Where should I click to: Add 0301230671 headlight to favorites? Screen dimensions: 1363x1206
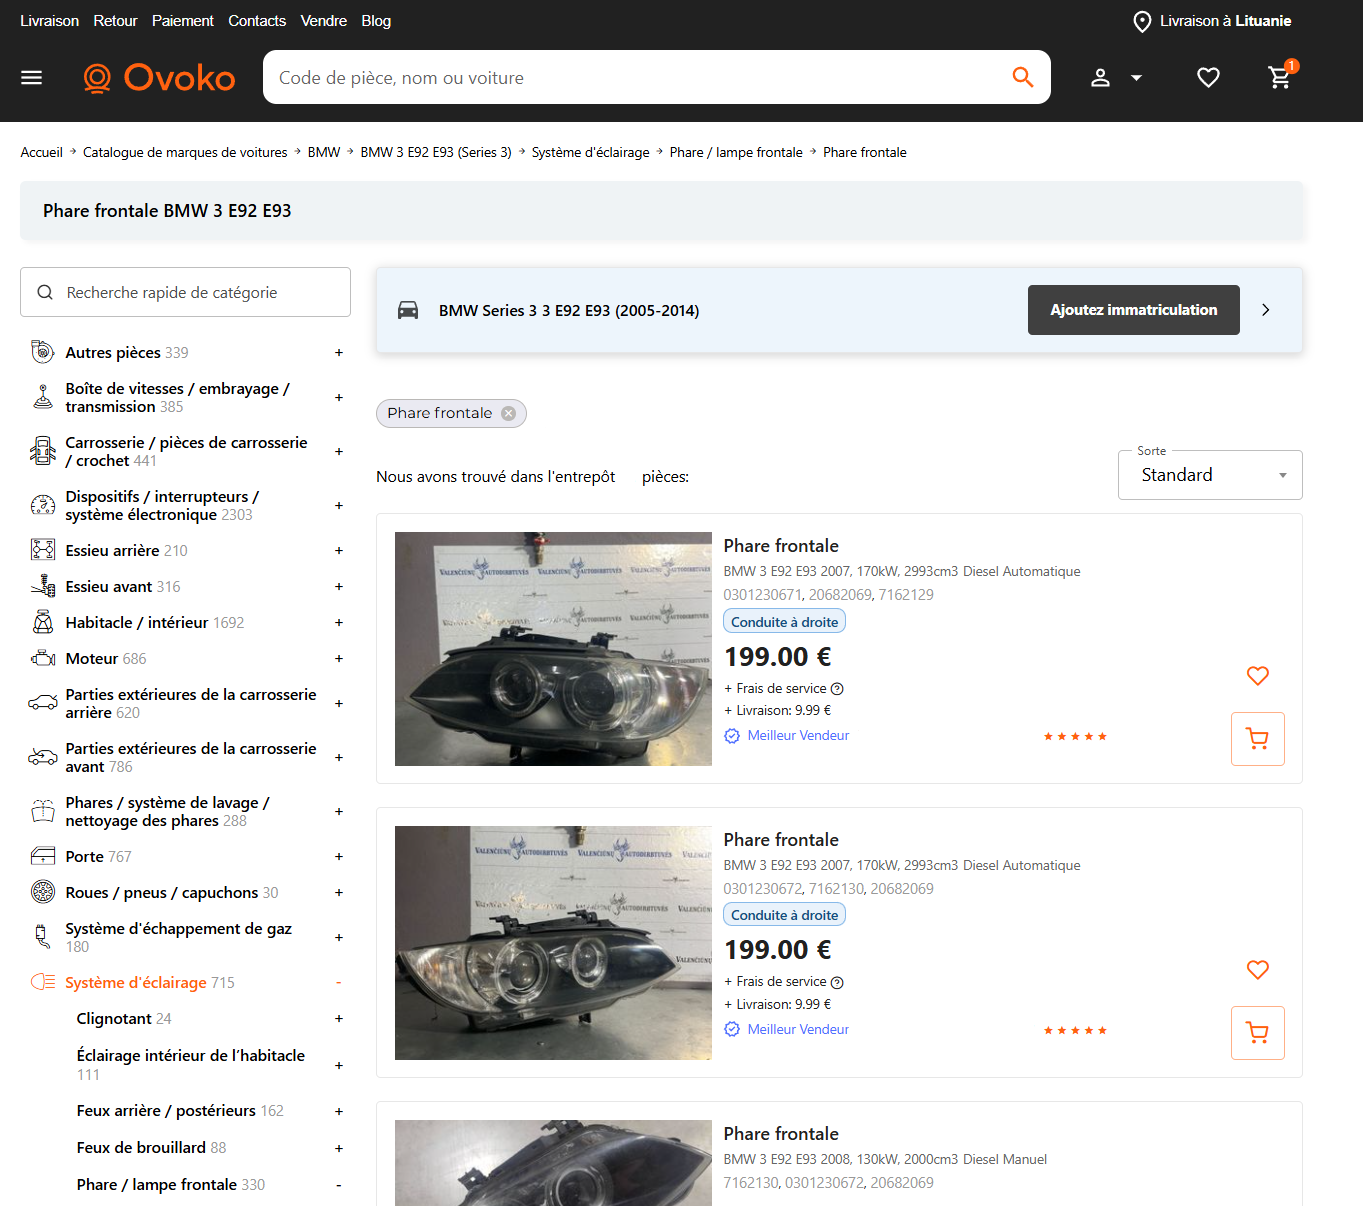tap(1258, 676)
